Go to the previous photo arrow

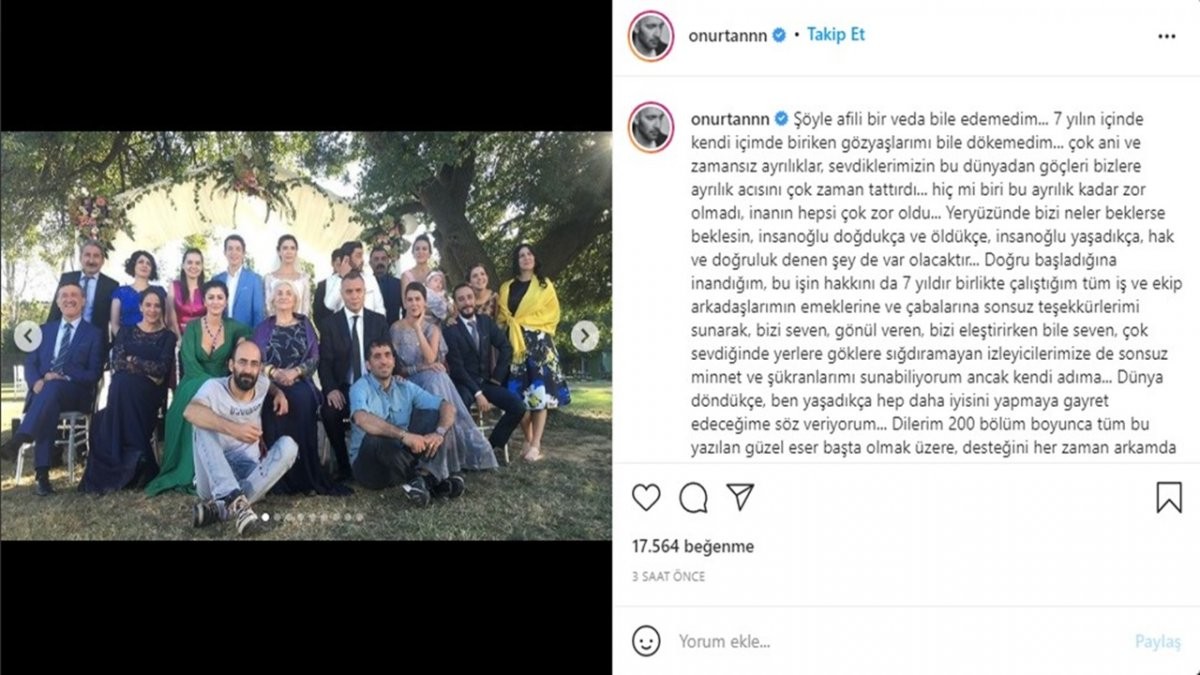(28, 336)
